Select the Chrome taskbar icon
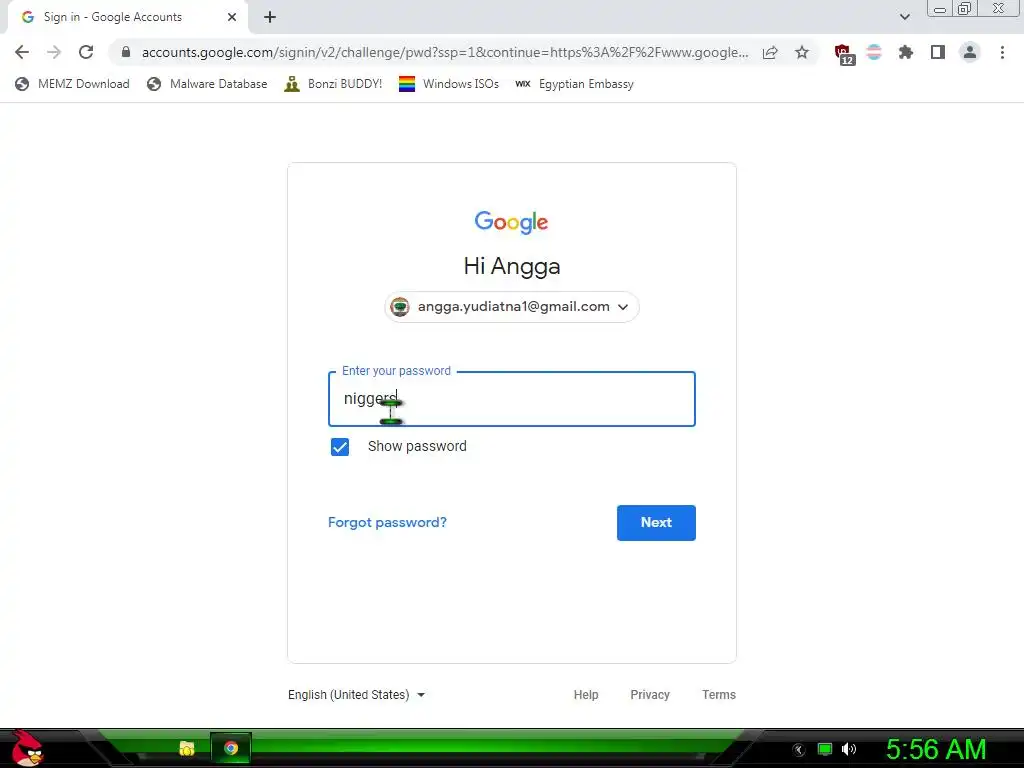Screen dimensions: 1024x768 pos(231,748)
